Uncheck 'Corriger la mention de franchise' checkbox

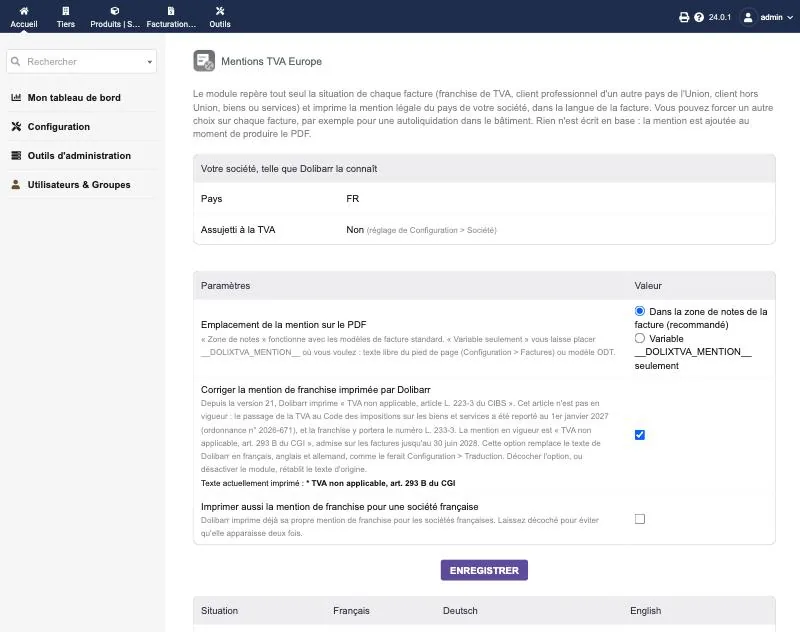click(640, 435)
